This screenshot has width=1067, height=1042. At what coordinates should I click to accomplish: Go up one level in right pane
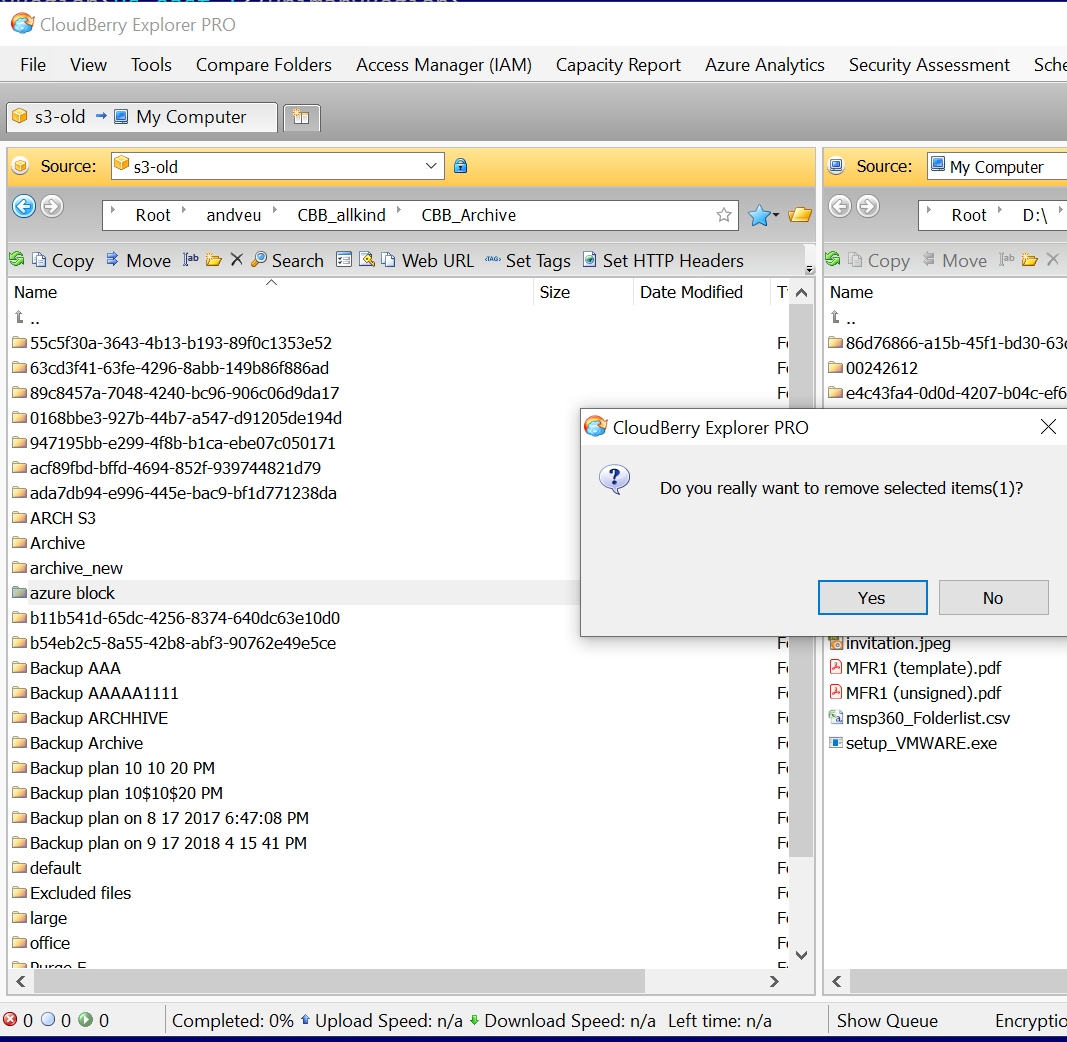842,318
